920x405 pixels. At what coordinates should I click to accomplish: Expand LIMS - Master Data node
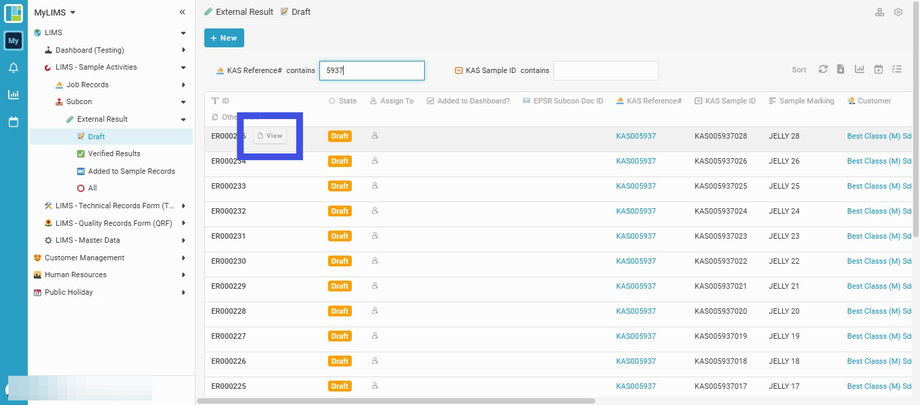pyautogui.click(x=183, y=240)
